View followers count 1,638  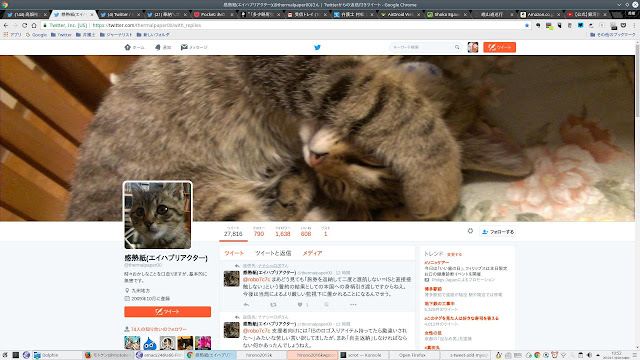pos(282,231)
